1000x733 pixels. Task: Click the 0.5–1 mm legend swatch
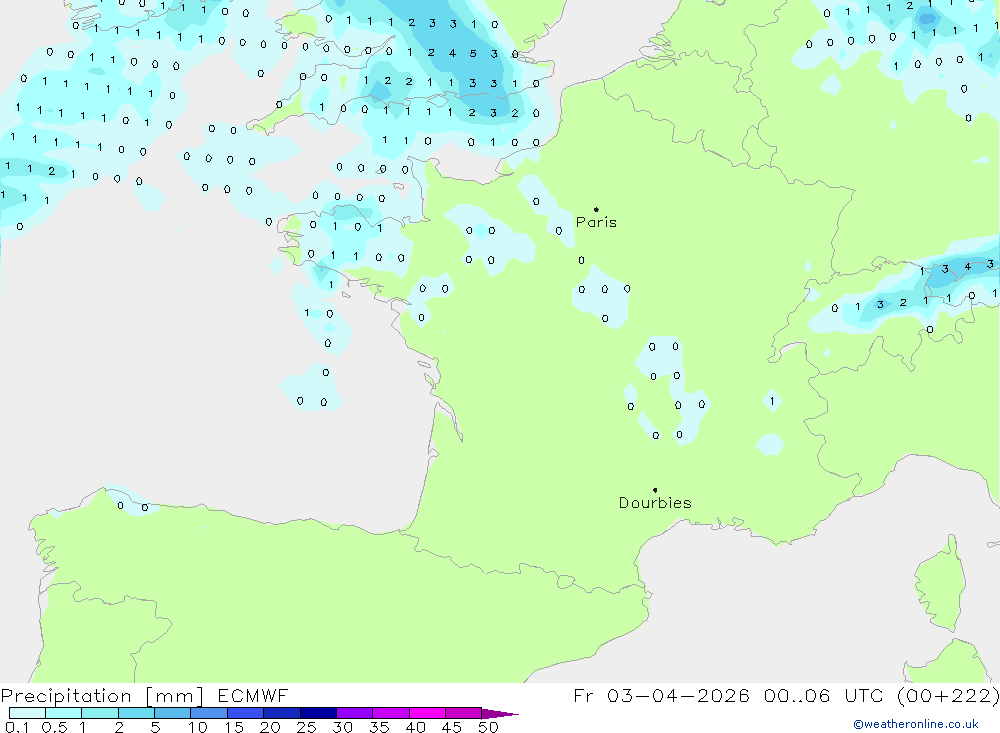tap(63, 713)
